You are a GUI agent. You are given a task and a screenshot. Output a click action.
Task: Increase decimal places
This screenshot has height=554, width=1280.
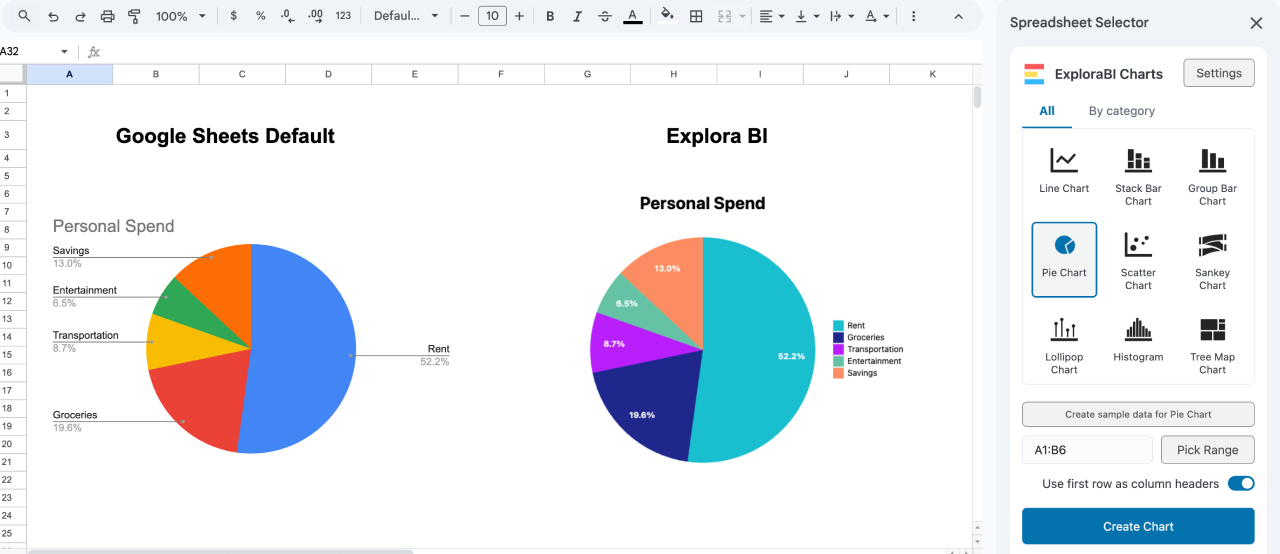315,16
